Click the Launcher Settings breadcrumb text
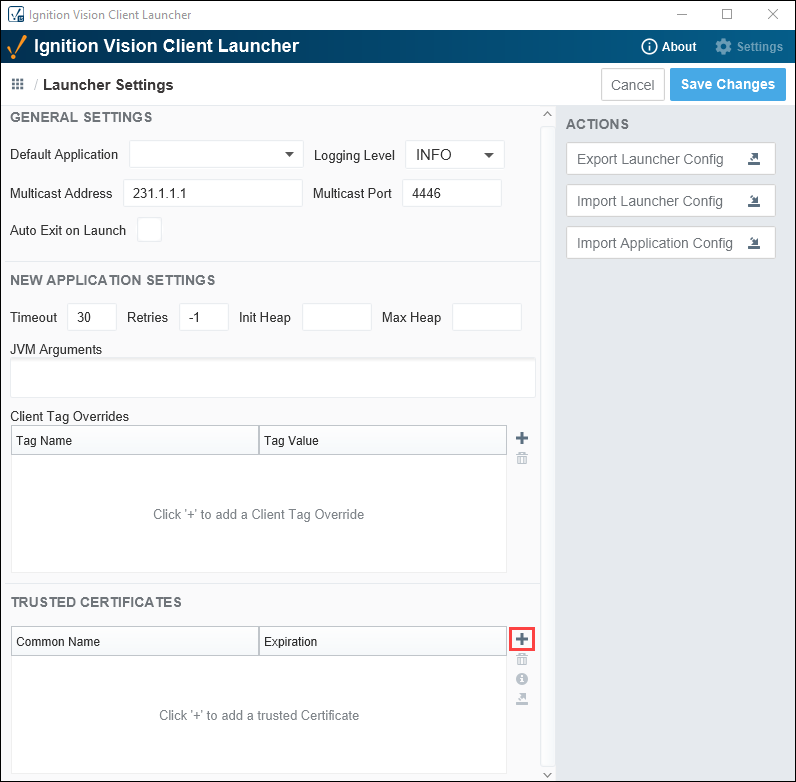796x782 pixels. (108, 85)
